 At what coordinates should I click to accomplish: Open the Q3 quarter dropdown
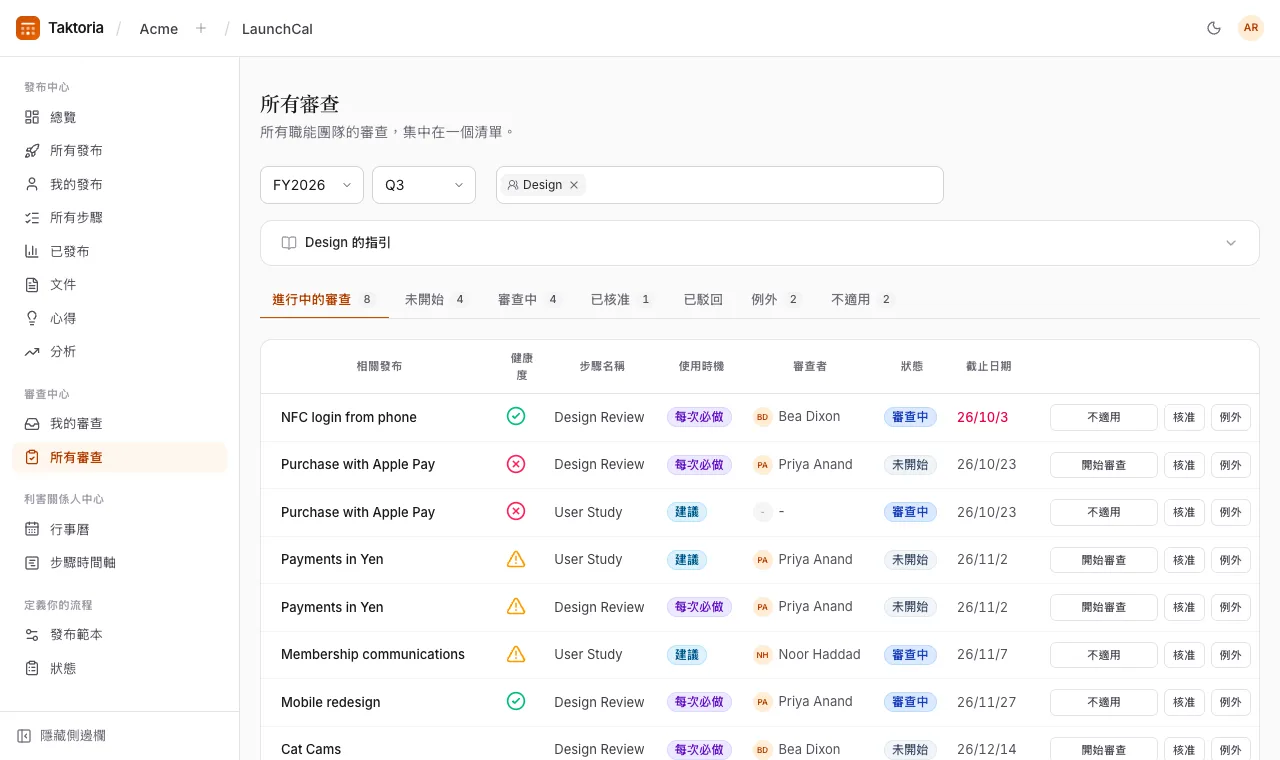pos(424,185)
